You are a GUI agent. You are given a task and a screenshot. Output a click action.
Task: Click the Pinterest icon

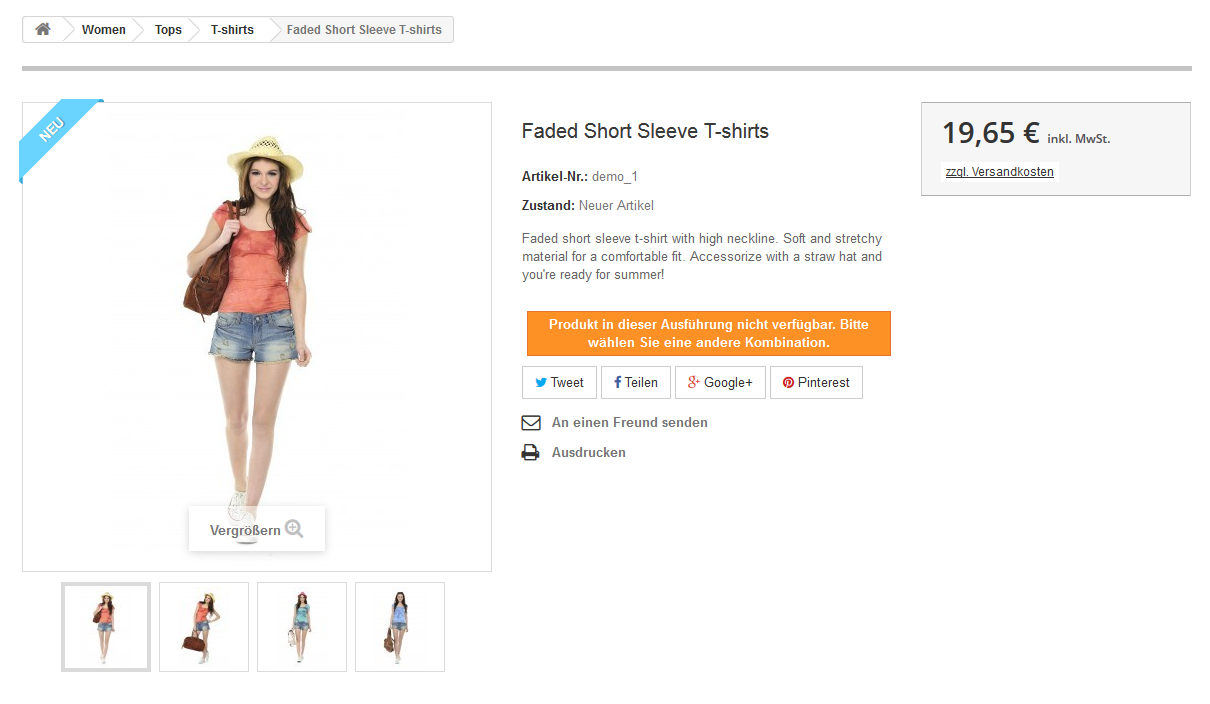(788, 383)
